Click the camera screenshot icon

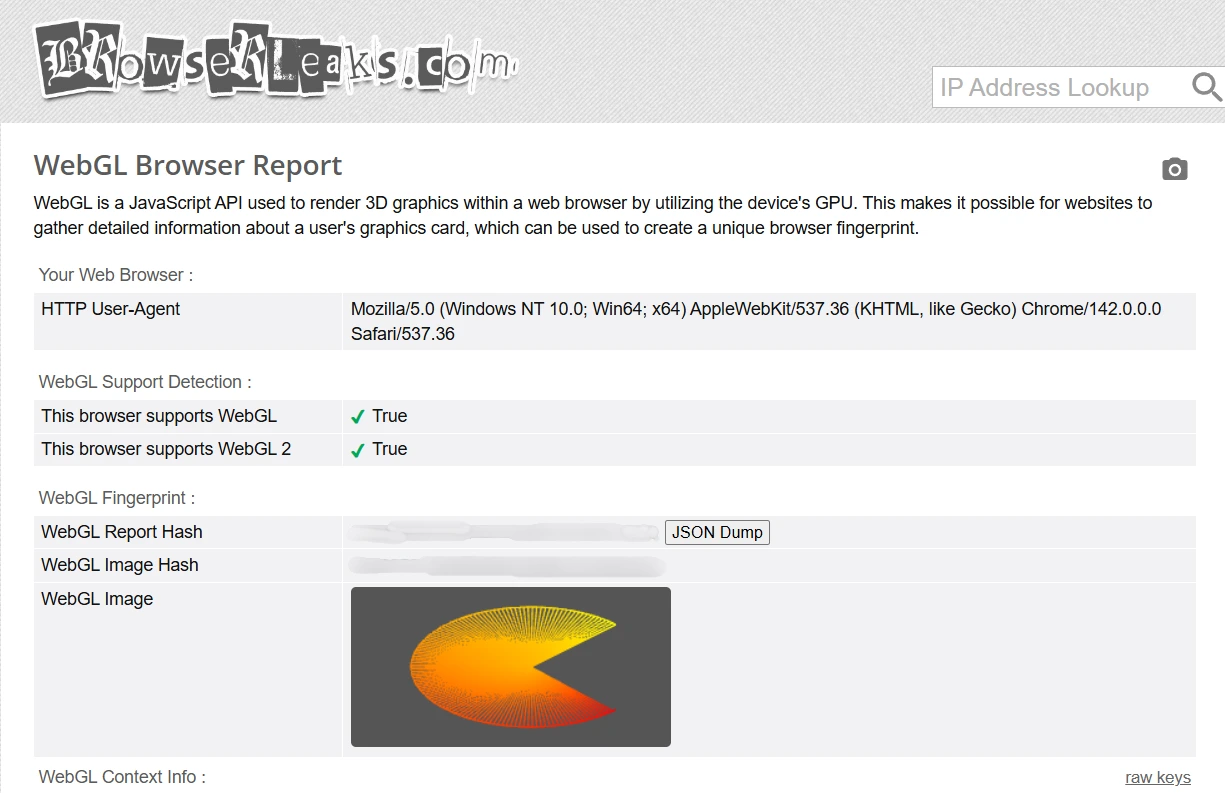pos(1175,169)
